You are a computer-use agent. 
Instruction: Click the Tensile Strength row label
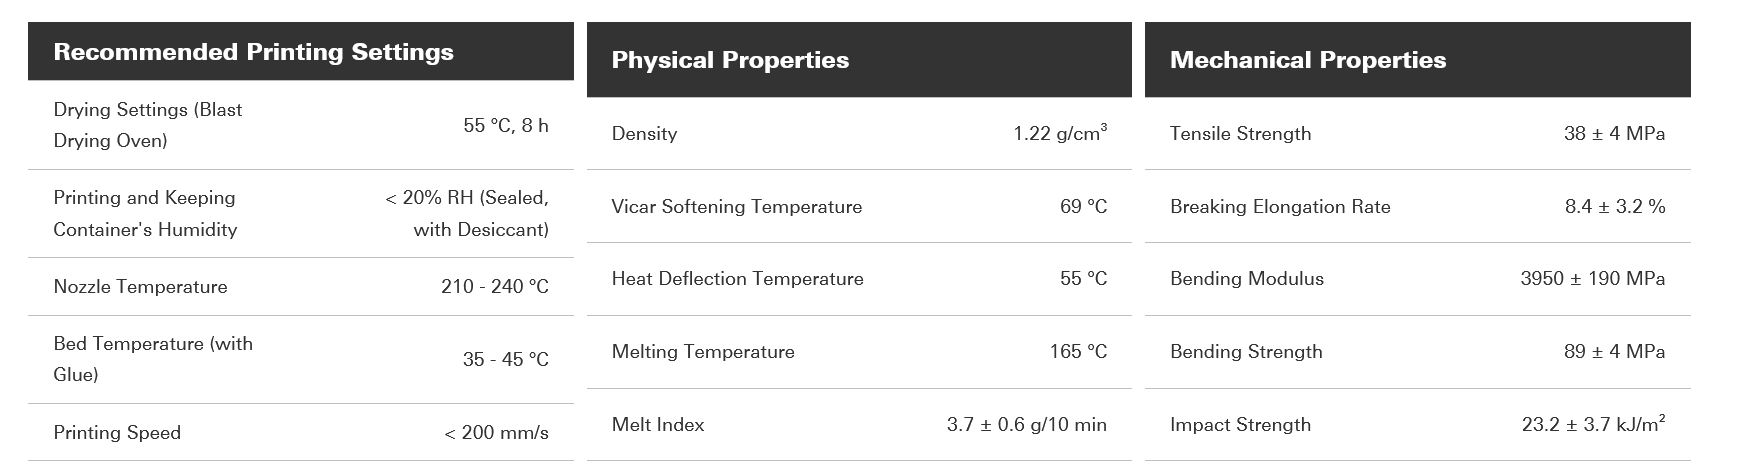pyautogui.click(x=1241, y=134)
